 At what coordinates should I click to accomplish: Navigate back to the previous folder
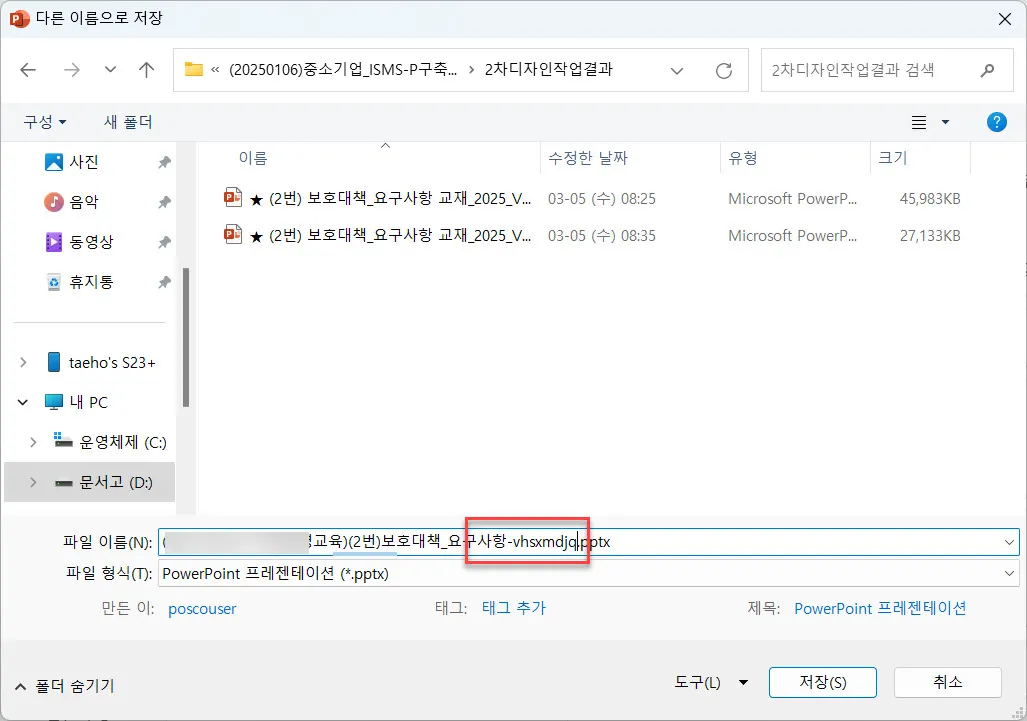point(28,69)
